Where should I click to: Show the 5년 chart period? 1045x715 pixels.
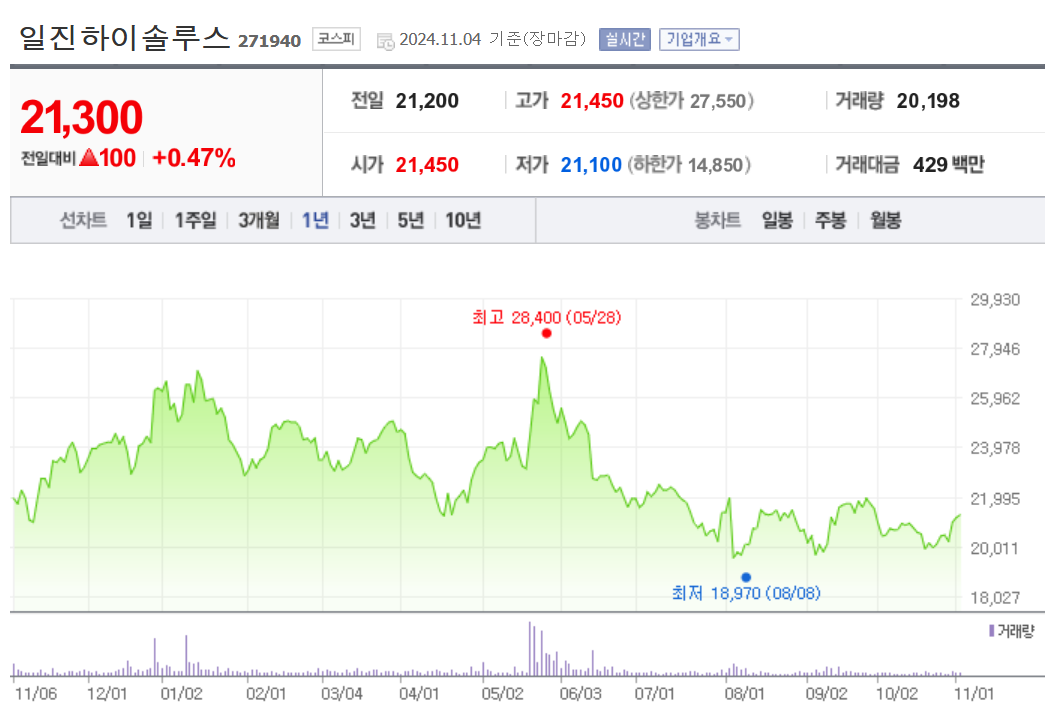pos(411,220)
